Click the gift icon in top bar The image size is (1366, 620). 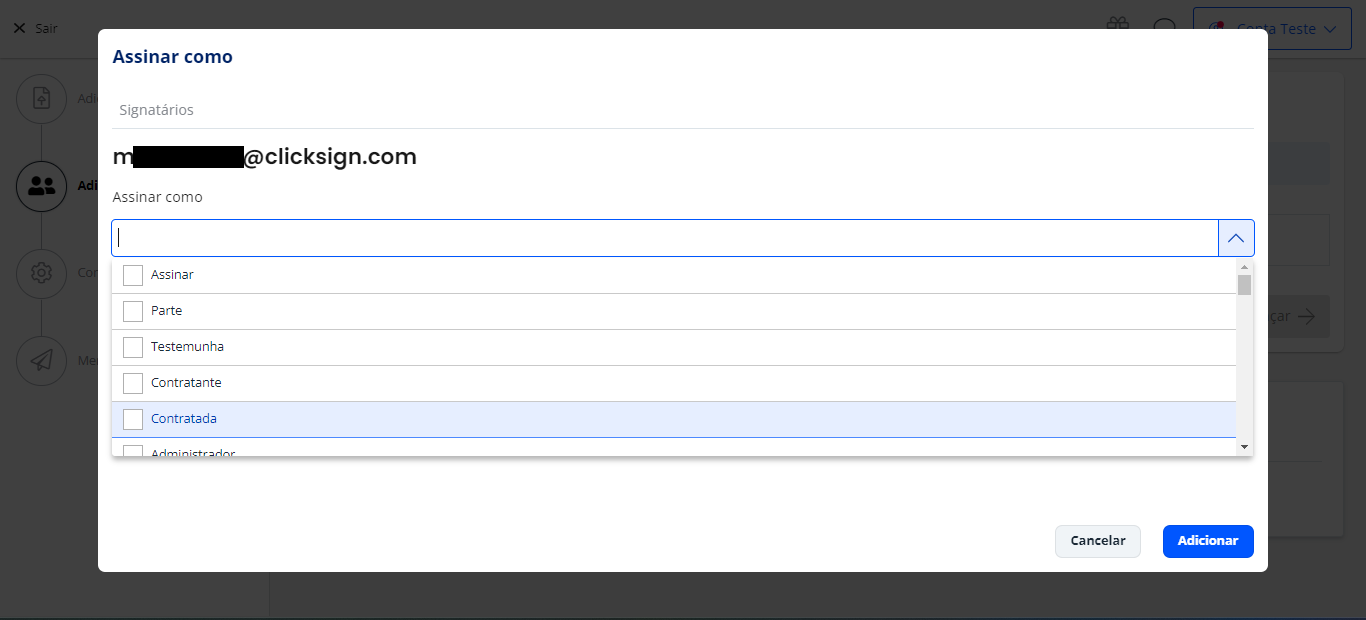1117,28
